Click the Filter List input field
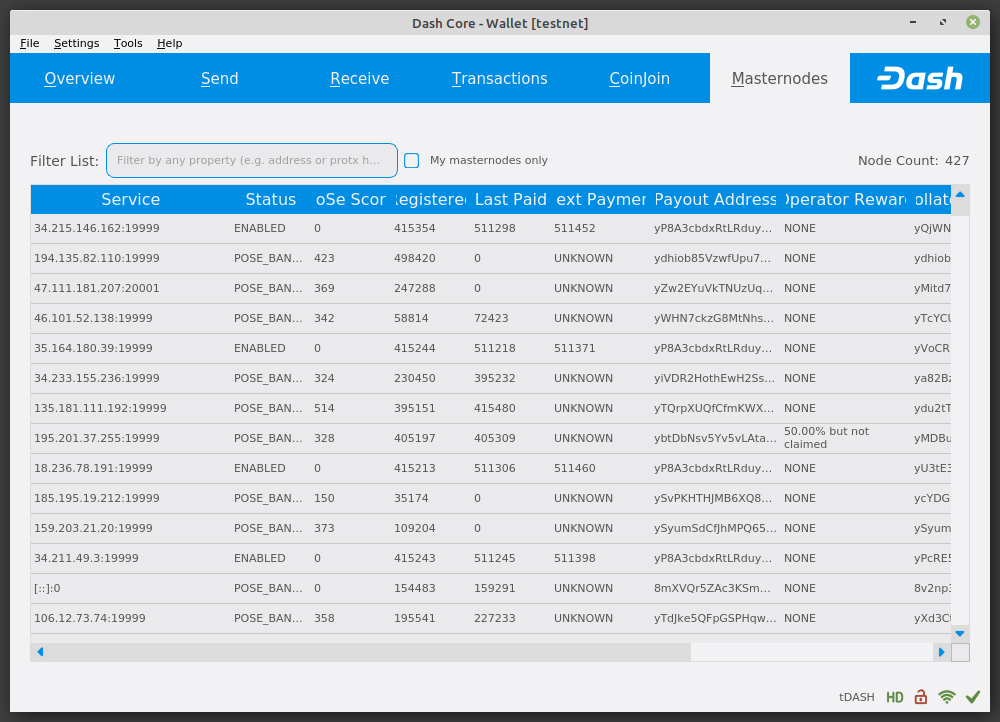 [x=252, y=161]
